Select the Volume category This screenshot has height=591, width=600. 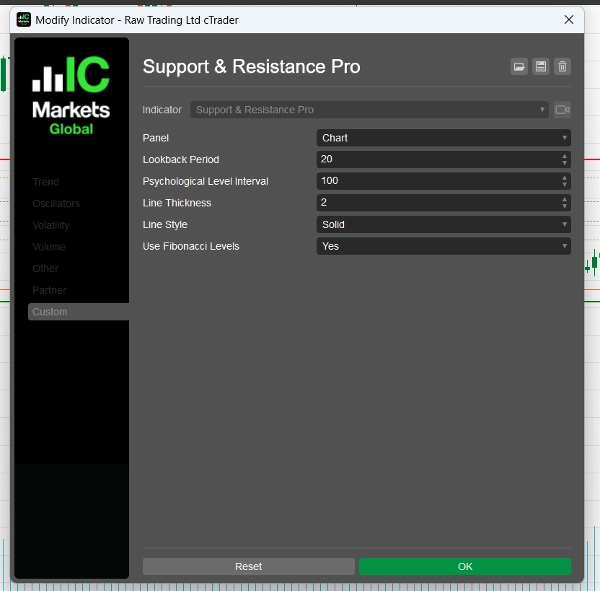coord(49,247)
